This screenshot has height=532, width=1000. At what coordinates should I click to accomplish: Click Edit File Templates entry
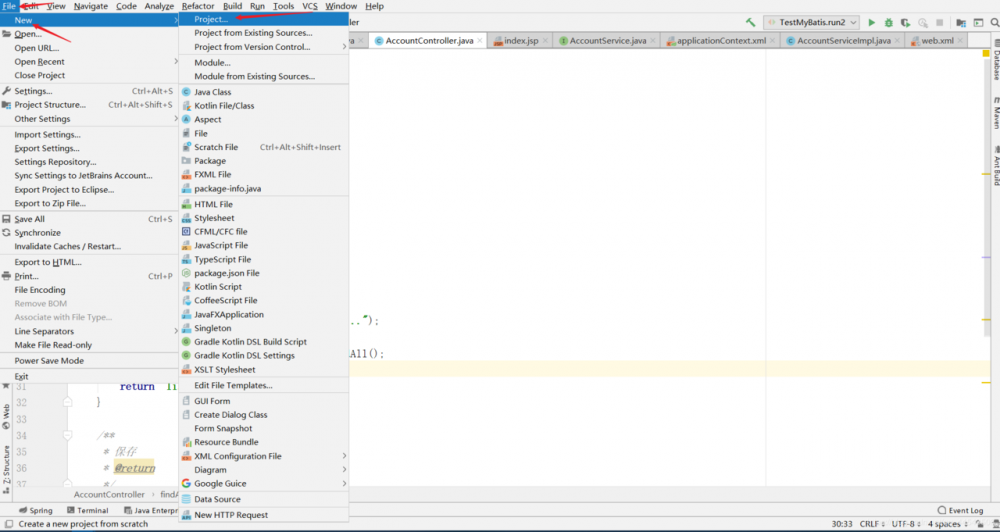click(263, 385)
